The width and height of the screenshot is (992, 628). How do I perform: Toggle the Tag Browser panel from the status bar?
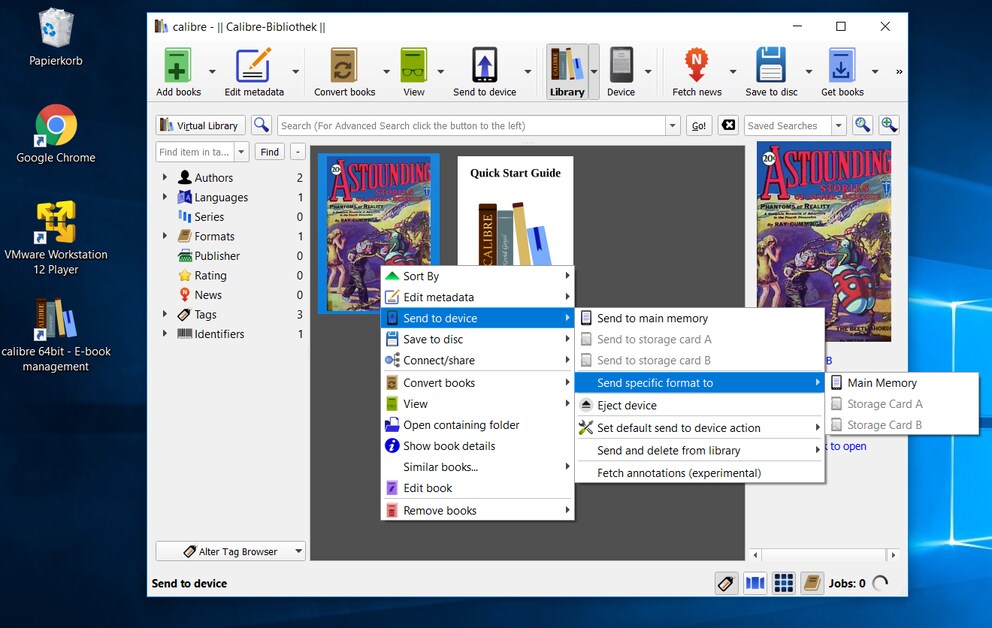click(x=726, y=583)
